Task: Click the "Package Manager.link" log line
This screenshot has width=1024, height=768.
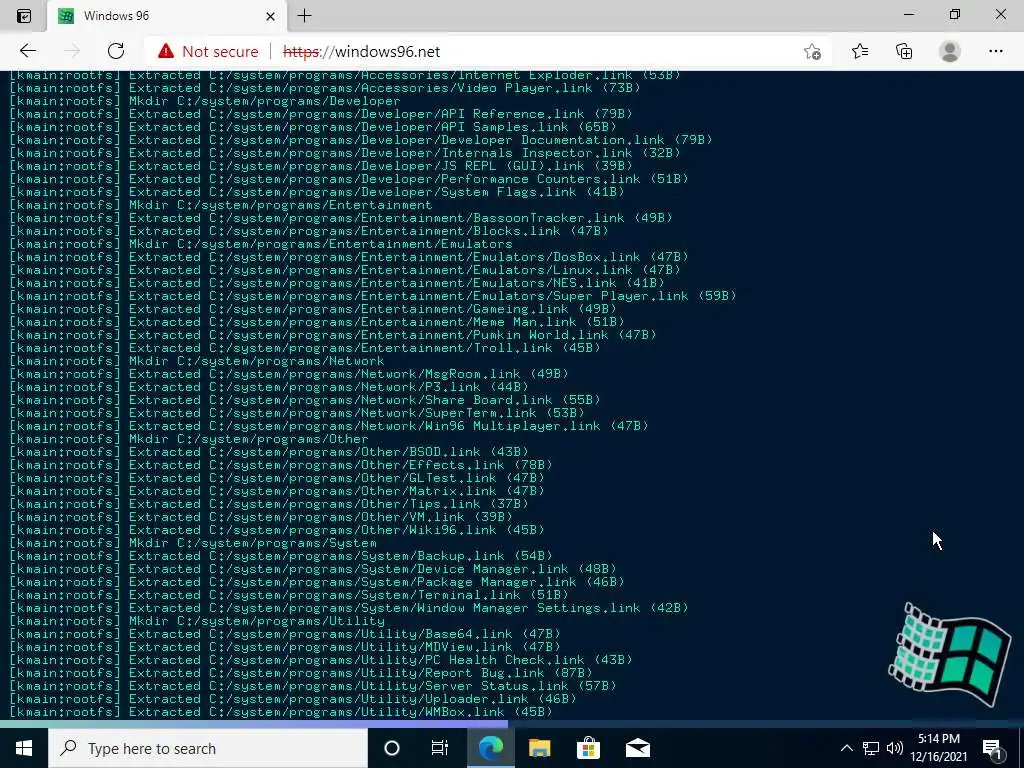Action: click(317, 582)
